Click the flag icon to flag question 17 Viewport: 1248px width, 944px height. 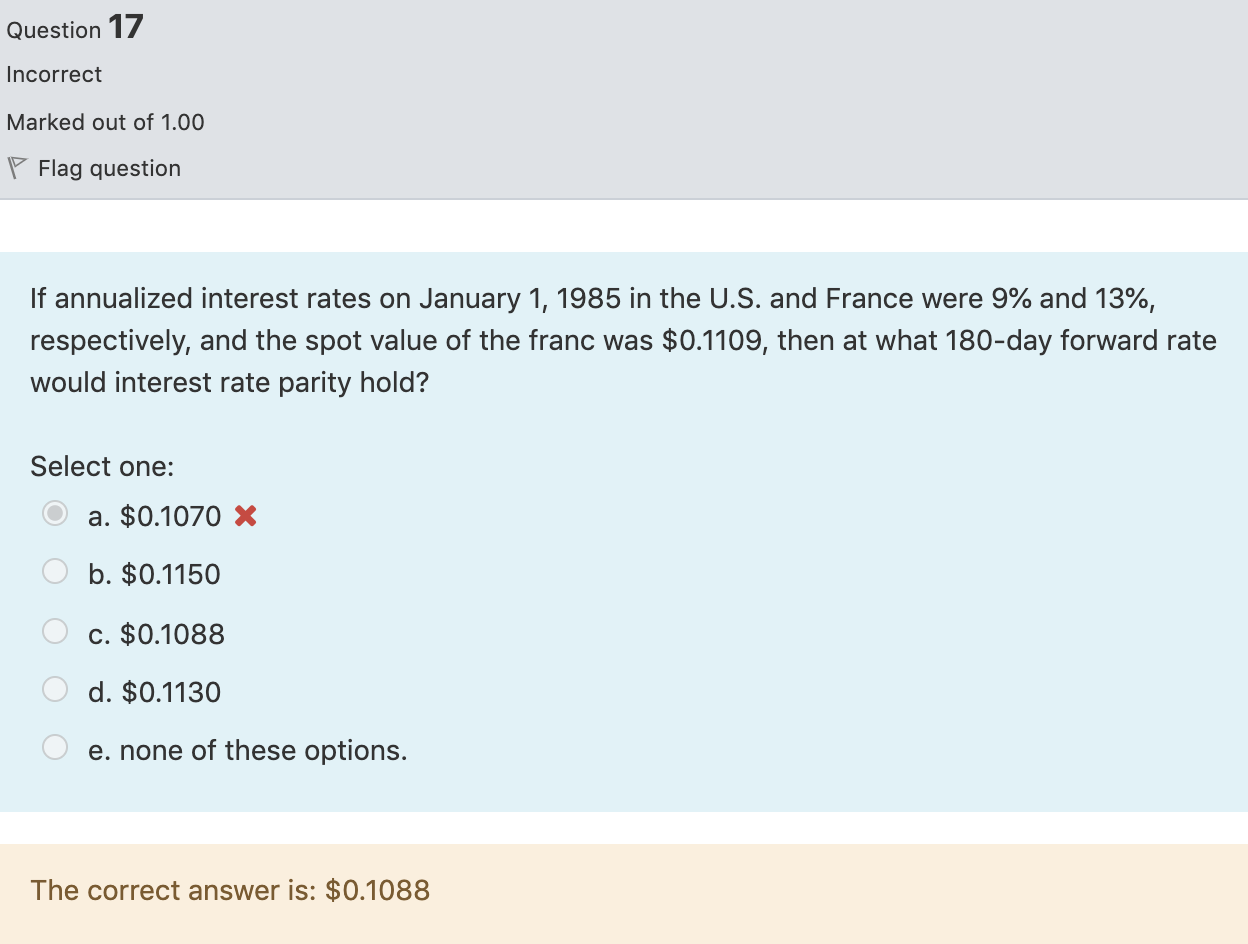(x=15, y=166)
